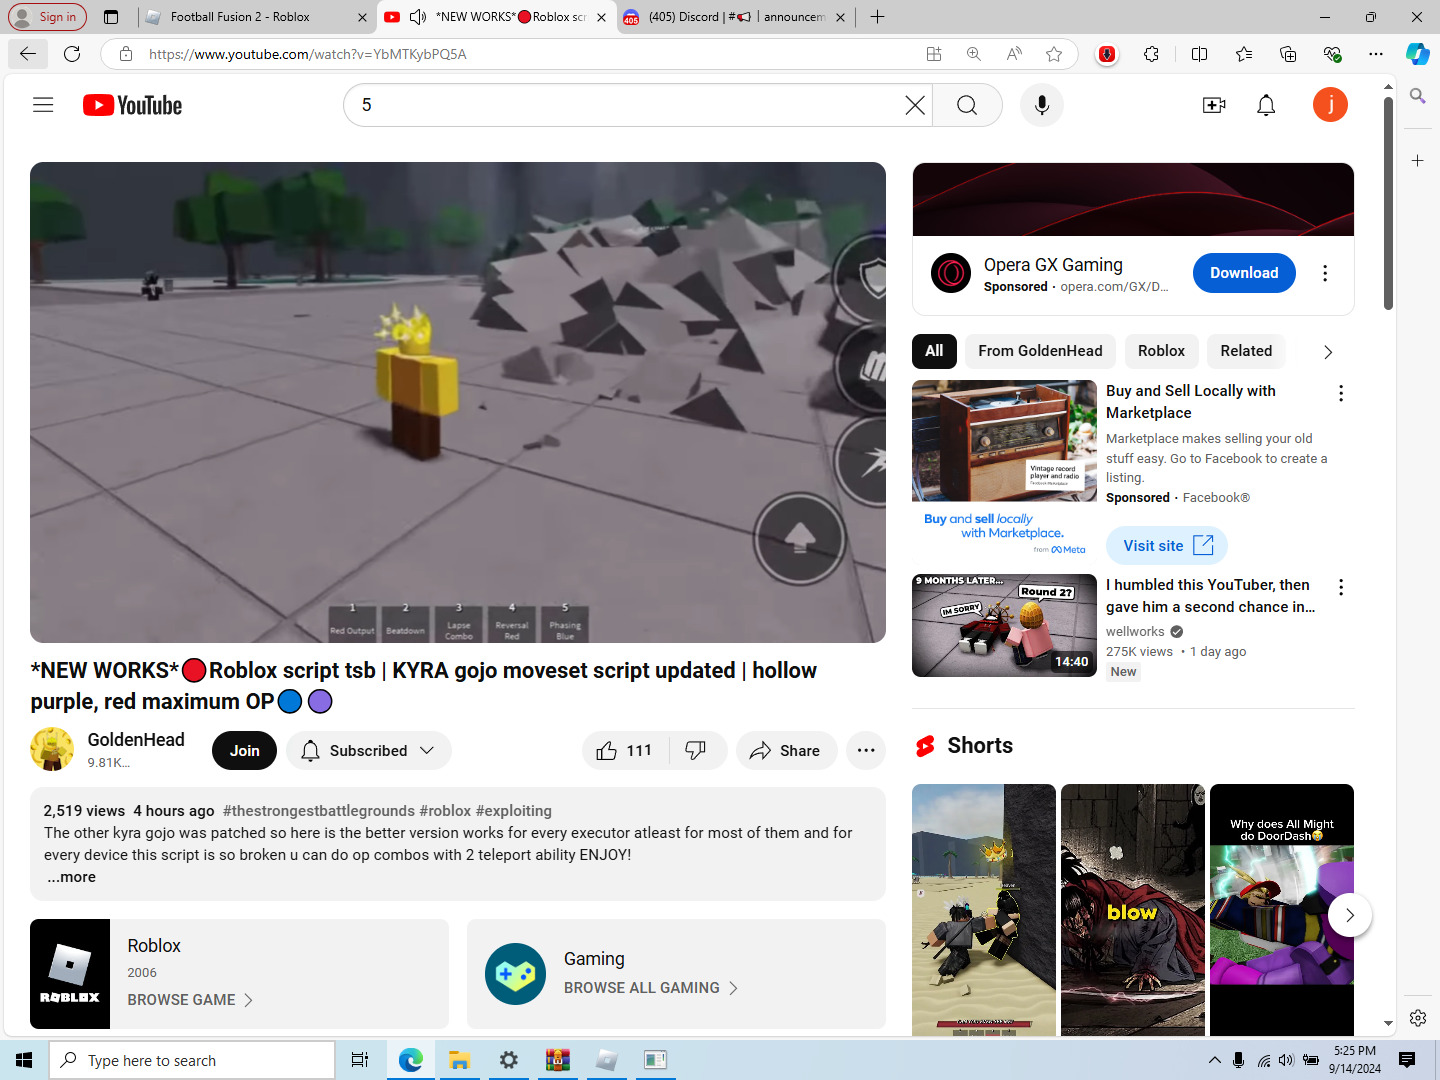Image resolution: width=1440 pixels, height=1080 pixels.
Task: Browse the Roblox game card
Action: pyautogui.click(x=239, y=974)
